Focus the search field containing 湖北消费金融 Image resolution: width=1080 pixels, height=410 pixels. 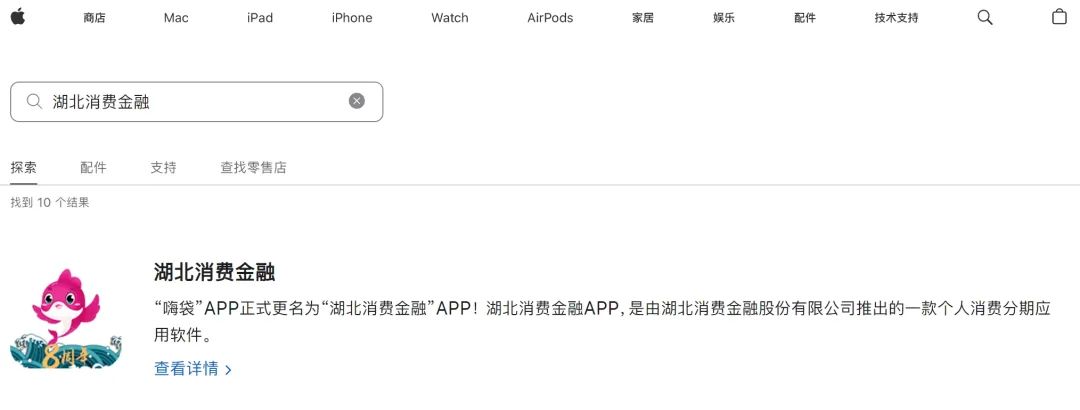tap(196, 102)
